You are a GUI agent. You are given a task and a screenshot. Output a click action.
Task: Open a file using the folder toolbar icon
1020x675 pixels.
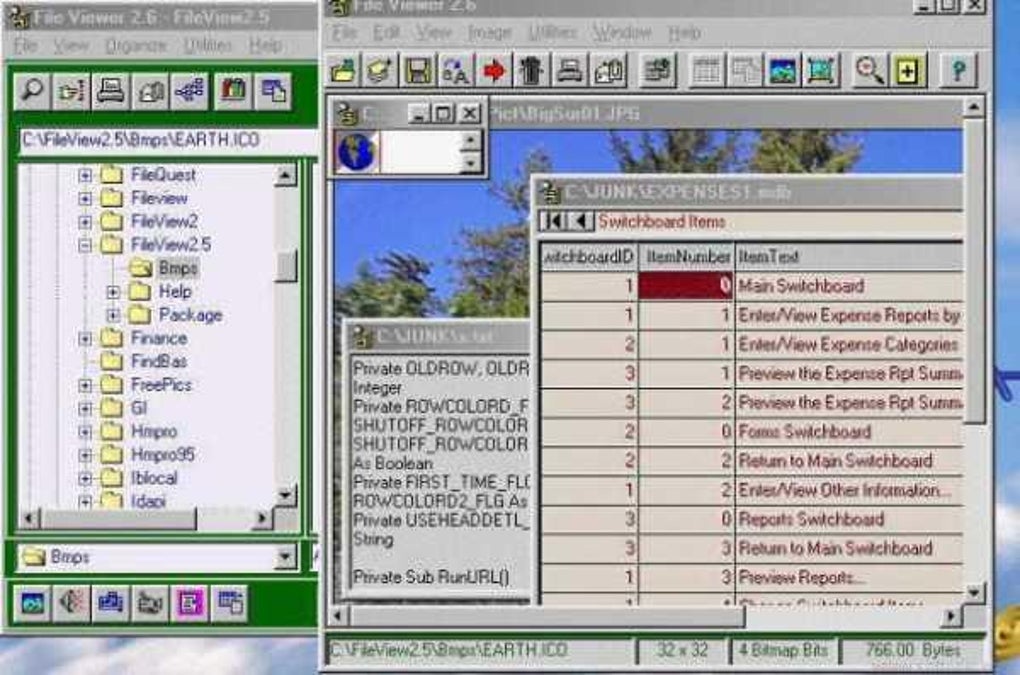click(x=343, y=69)
